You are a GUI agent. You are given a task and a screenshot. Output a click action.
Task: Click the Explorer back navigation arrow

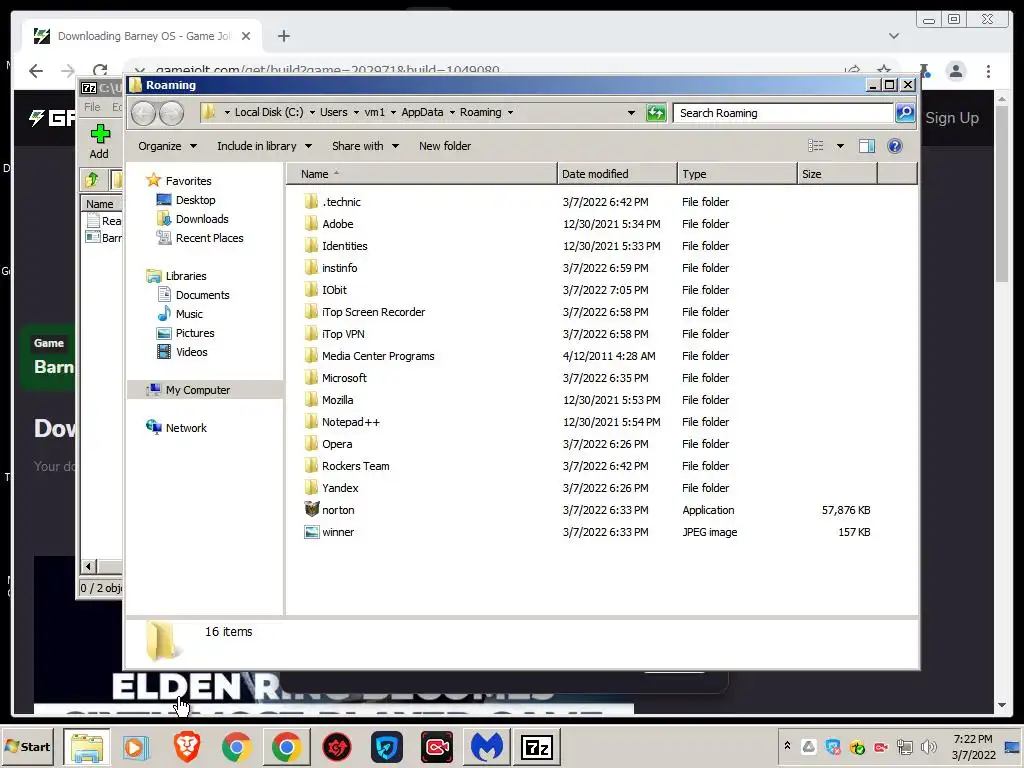pyautogui.click(x=143, y=114)
